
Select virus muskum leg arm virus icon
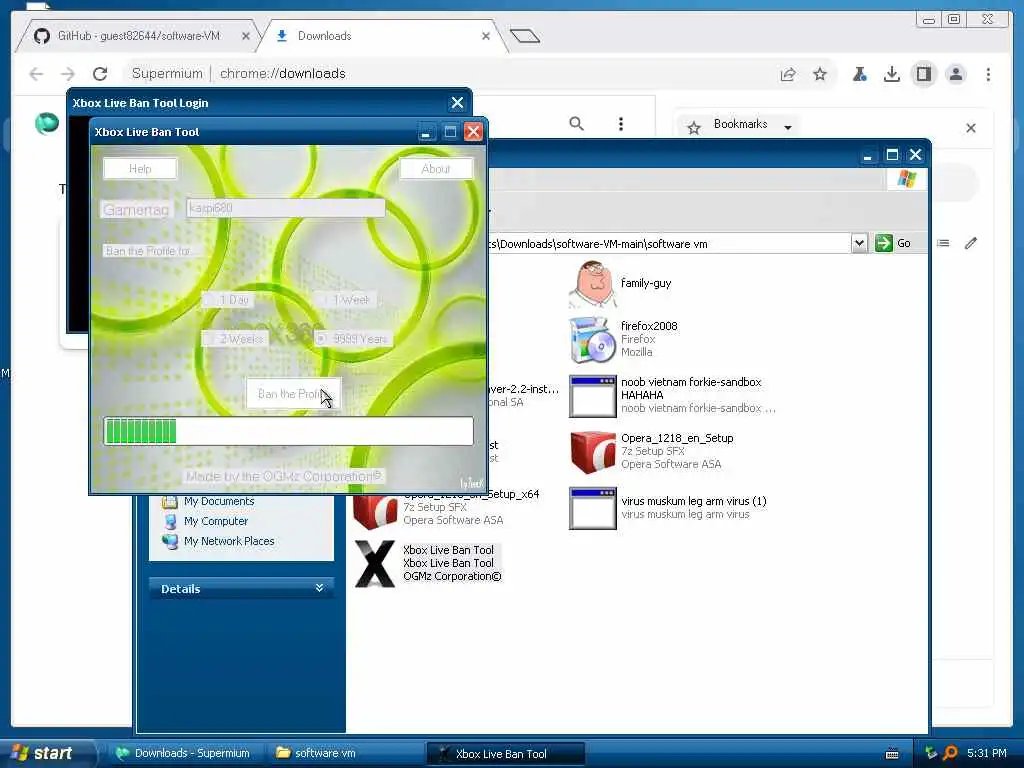pos(592,508)
